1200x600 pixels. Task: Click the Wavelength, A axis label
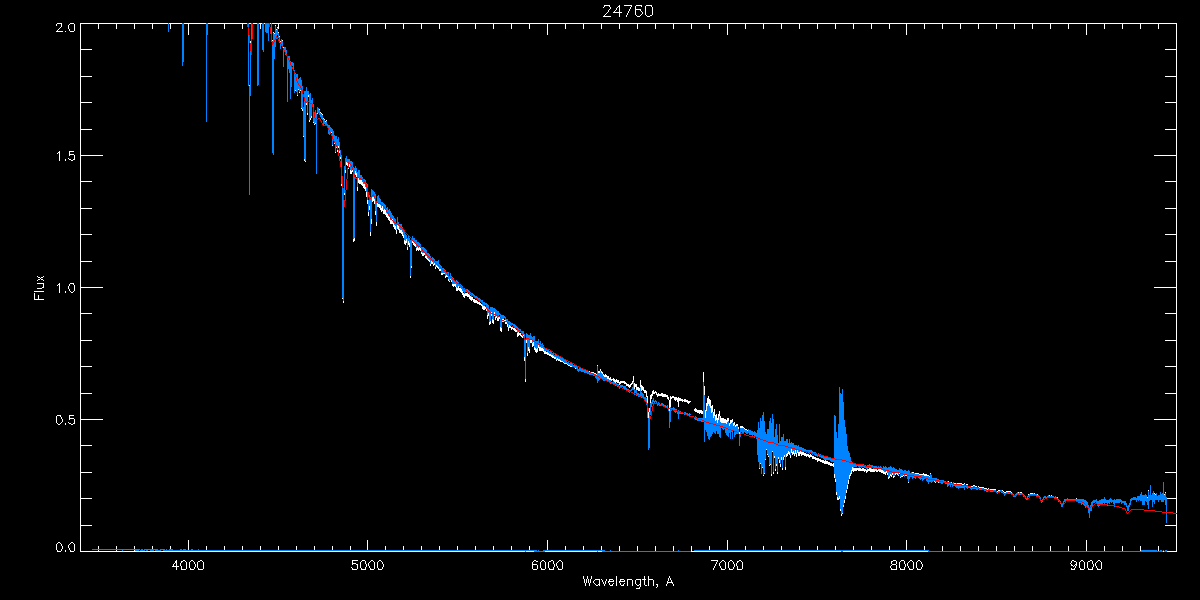628,581
